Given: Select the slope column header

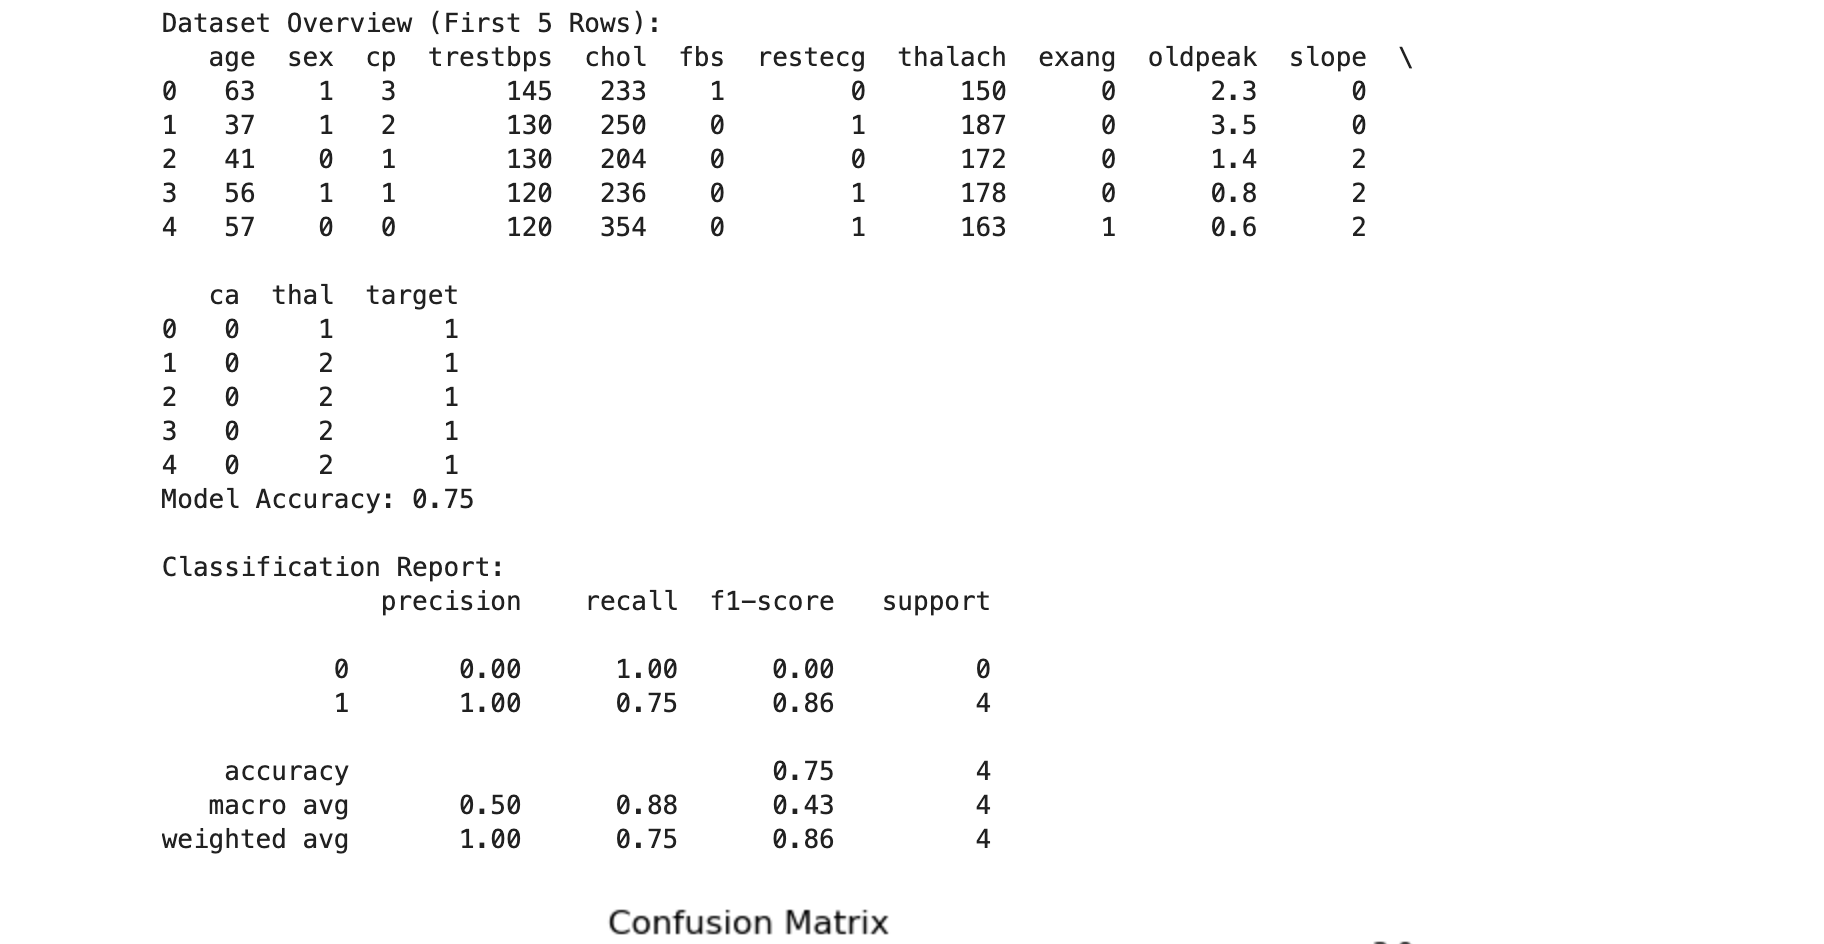Looking at the screenshot, I should pos(1327,58).
